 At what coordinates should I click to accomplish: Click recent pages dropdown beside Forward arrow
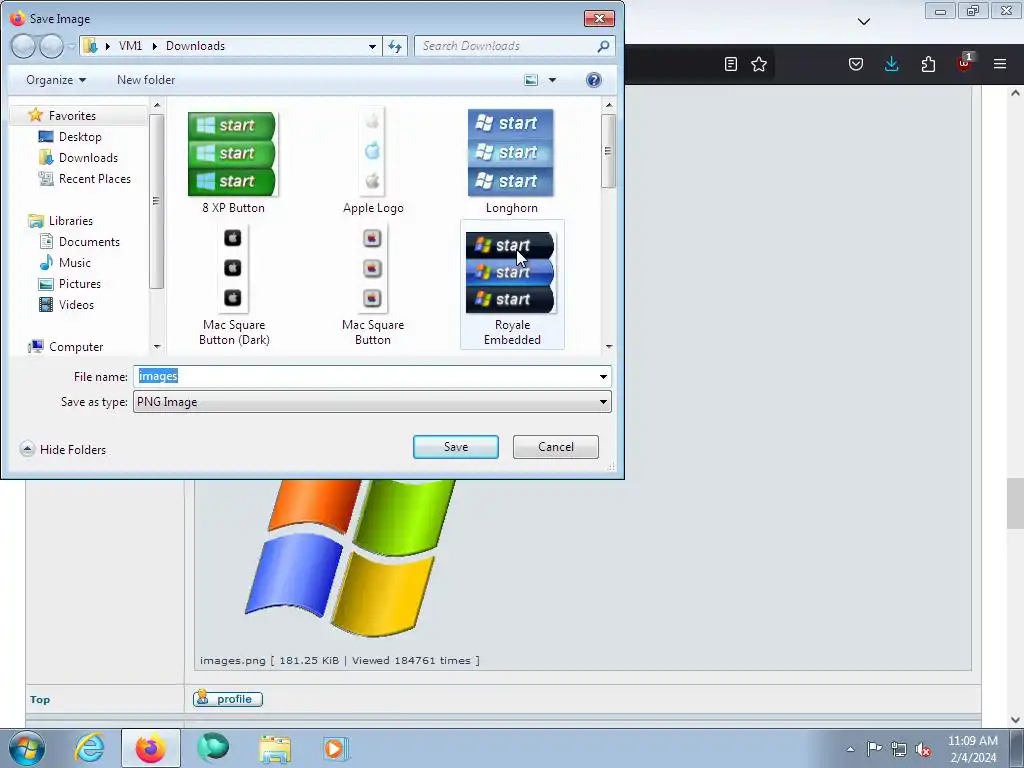pyautogui.click(x=71, y=46)
